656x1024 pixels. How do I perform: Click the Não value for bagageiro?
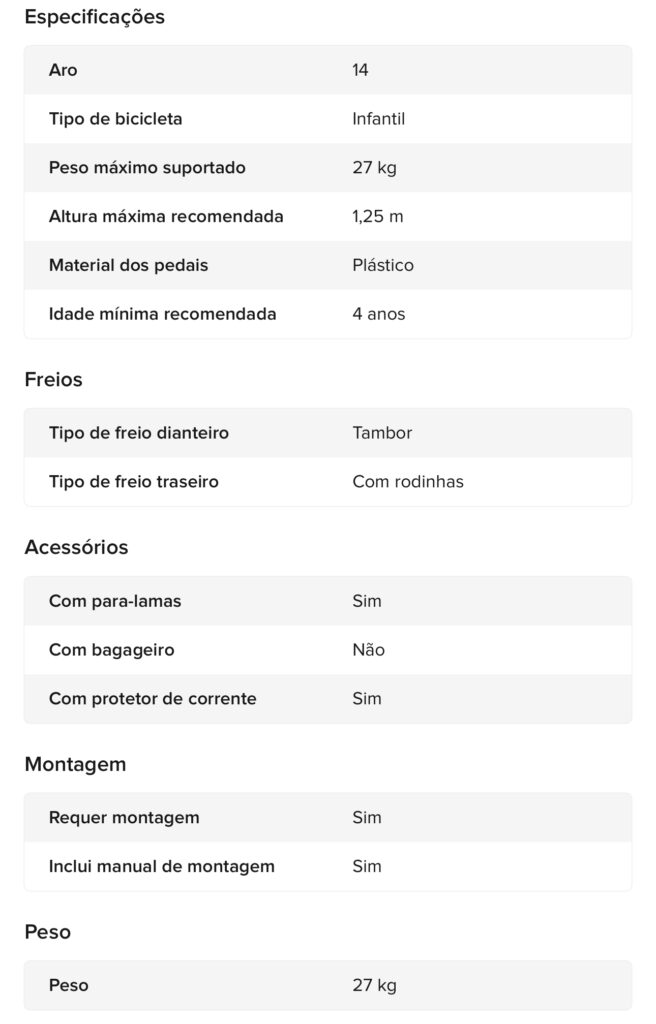click(368, 650)
